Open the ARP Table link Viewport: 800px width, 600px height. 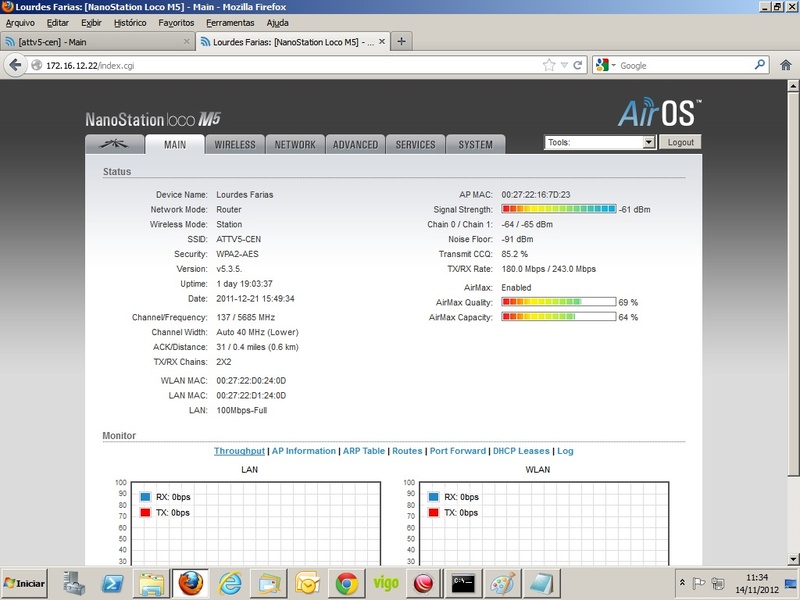(x=364, y=451)
